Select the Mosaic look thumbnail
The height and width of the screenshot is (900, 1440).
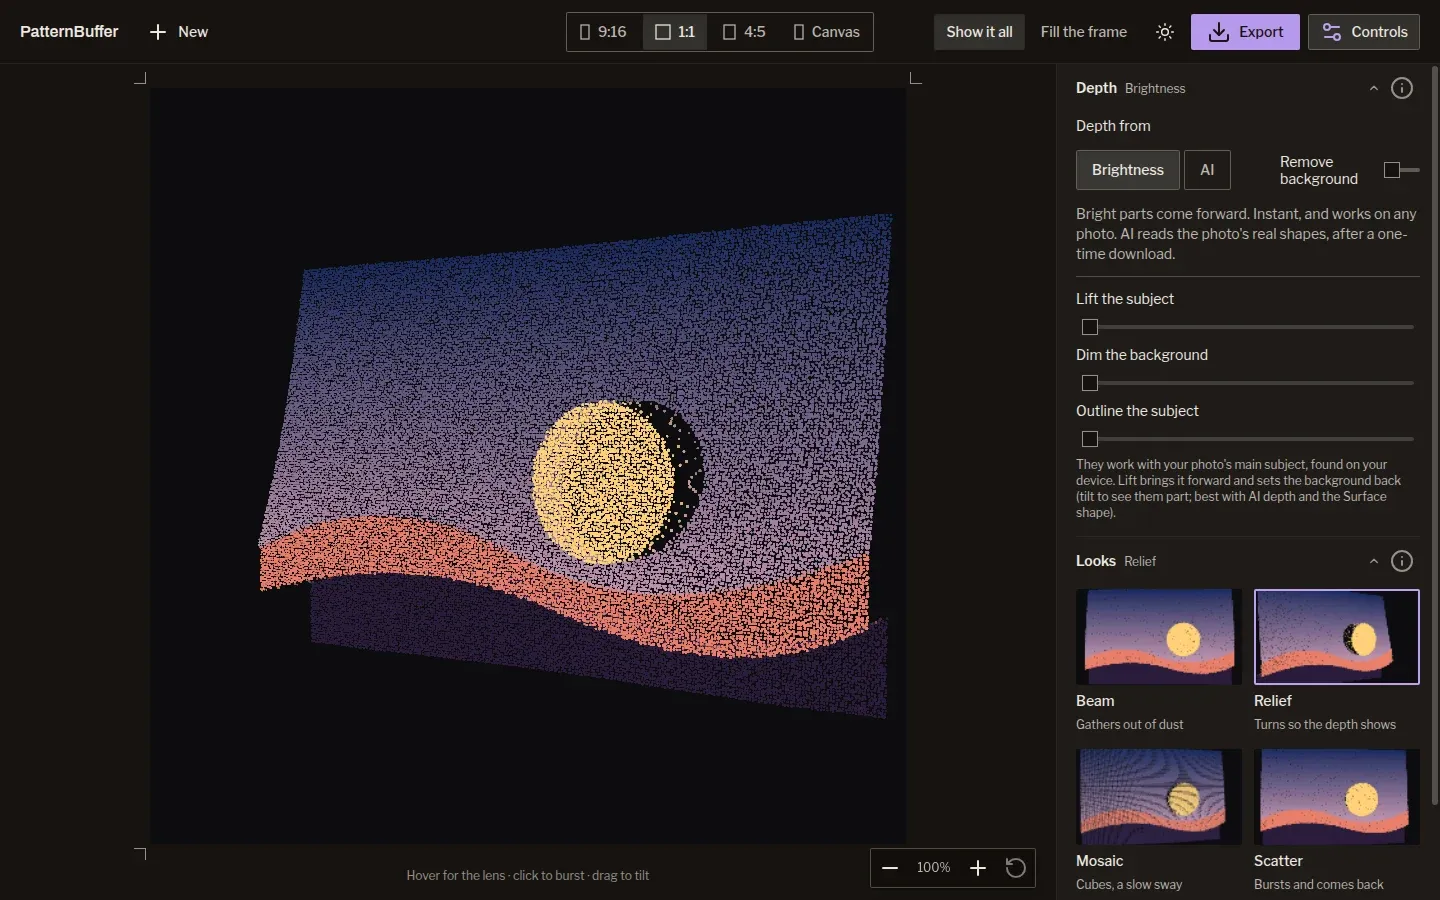click(x=1159, y=797)
